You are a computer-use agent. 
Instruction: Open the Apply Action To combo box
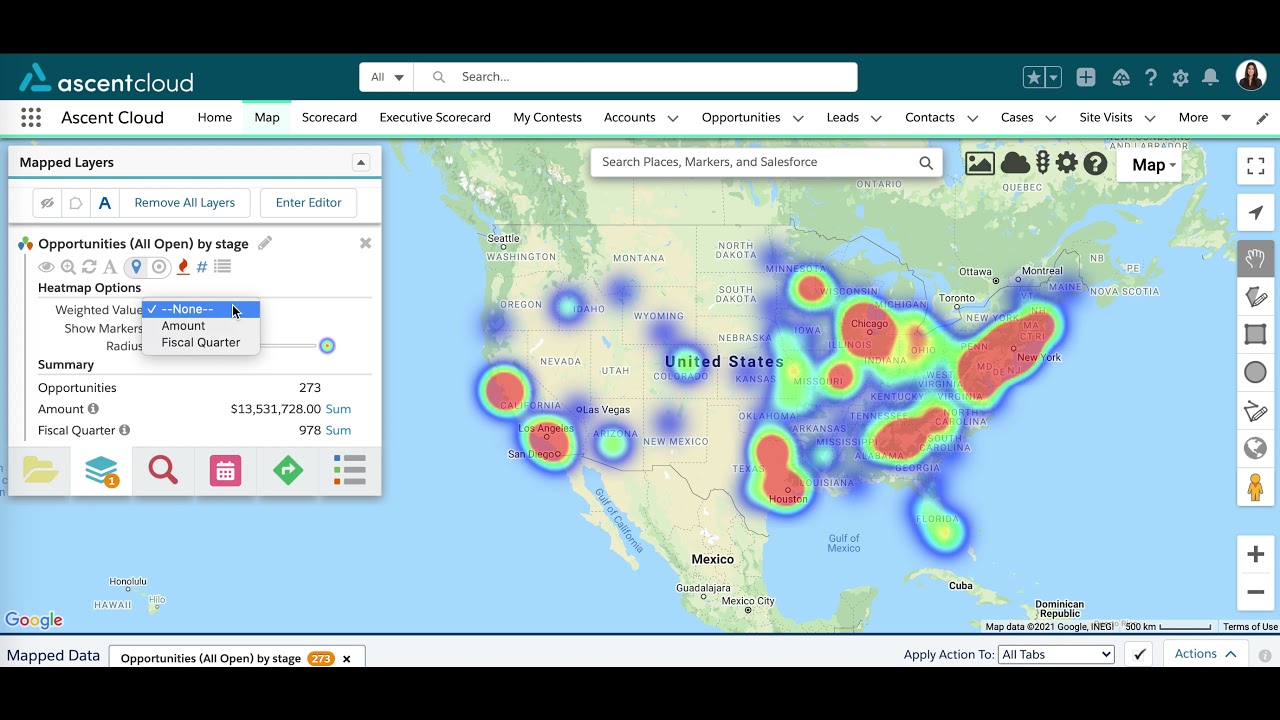1056,655
